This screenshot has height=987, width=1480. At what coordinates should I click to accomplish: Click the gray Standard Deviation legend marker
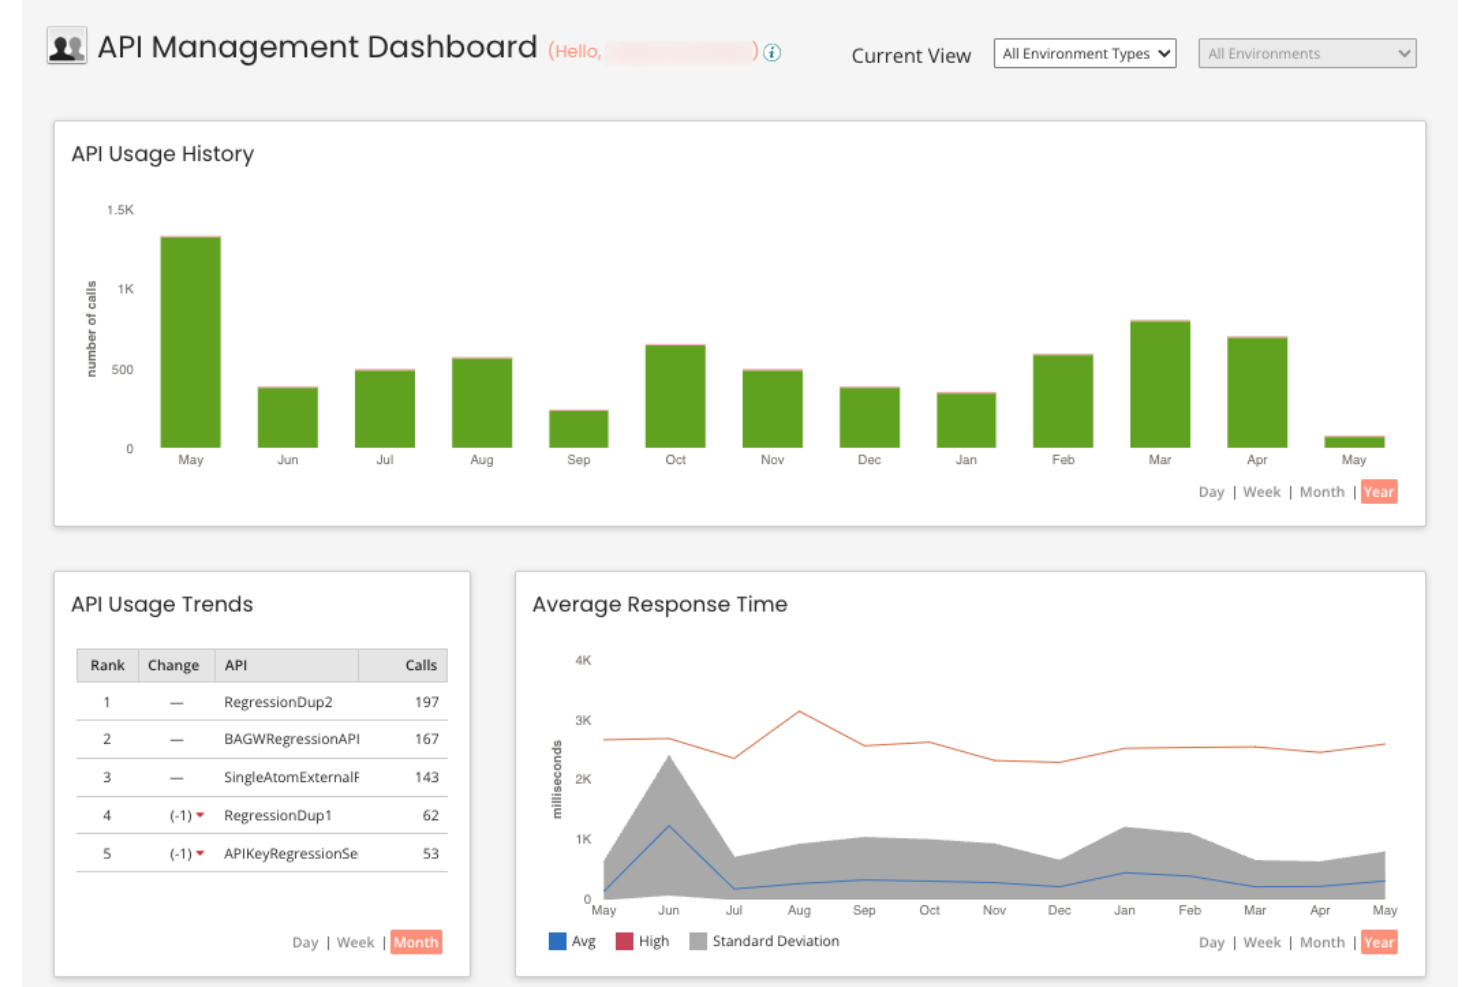click(x=698, y=940)
